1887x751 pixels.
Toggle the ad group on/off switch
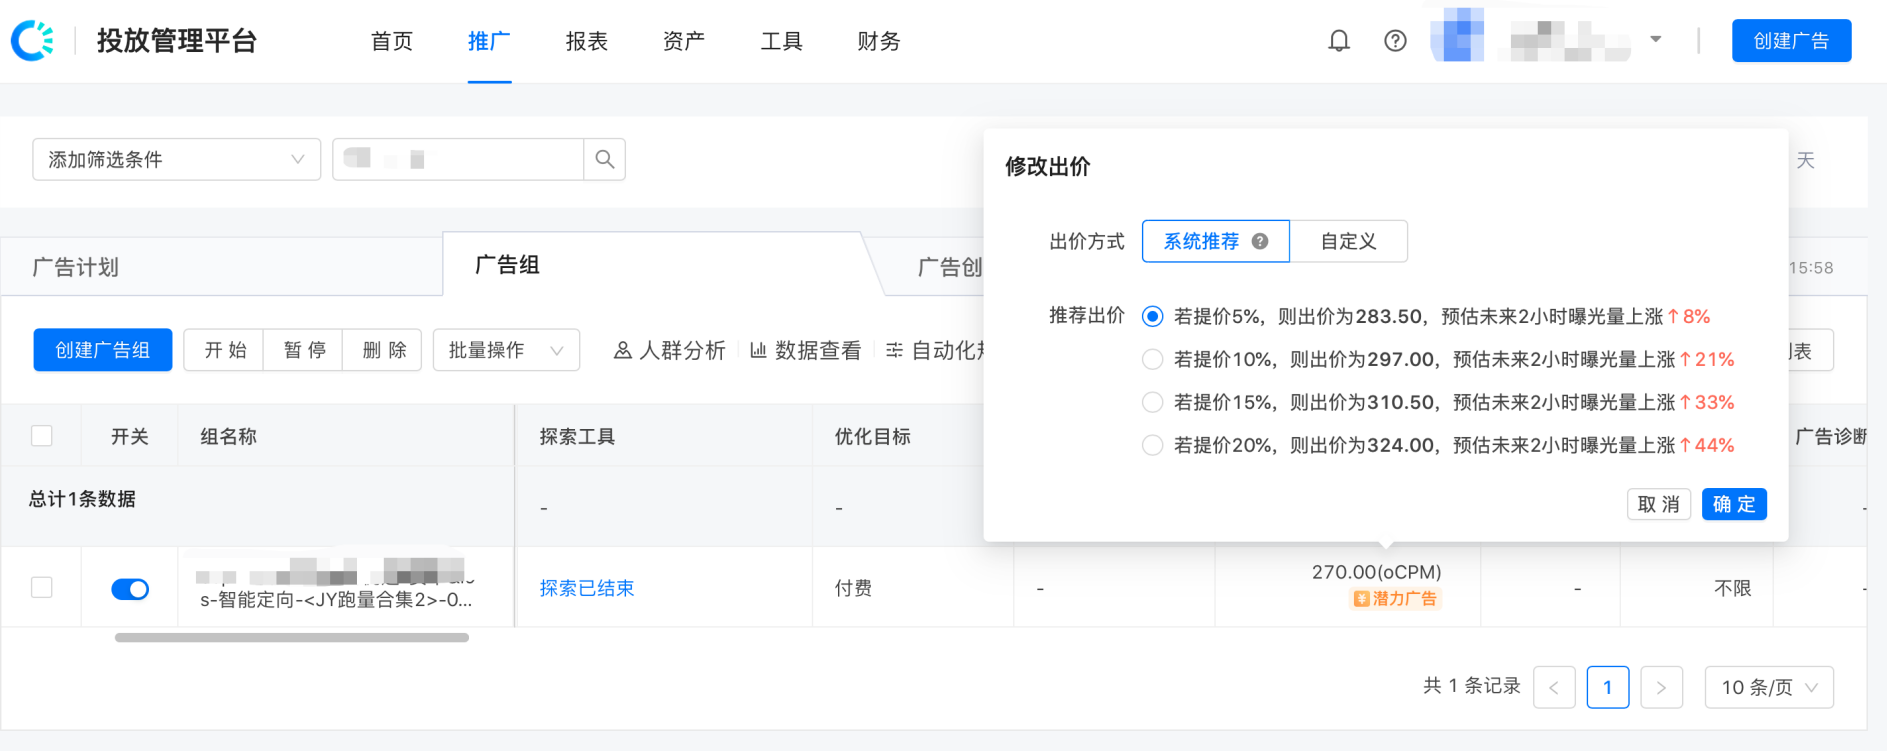(130, 589)
